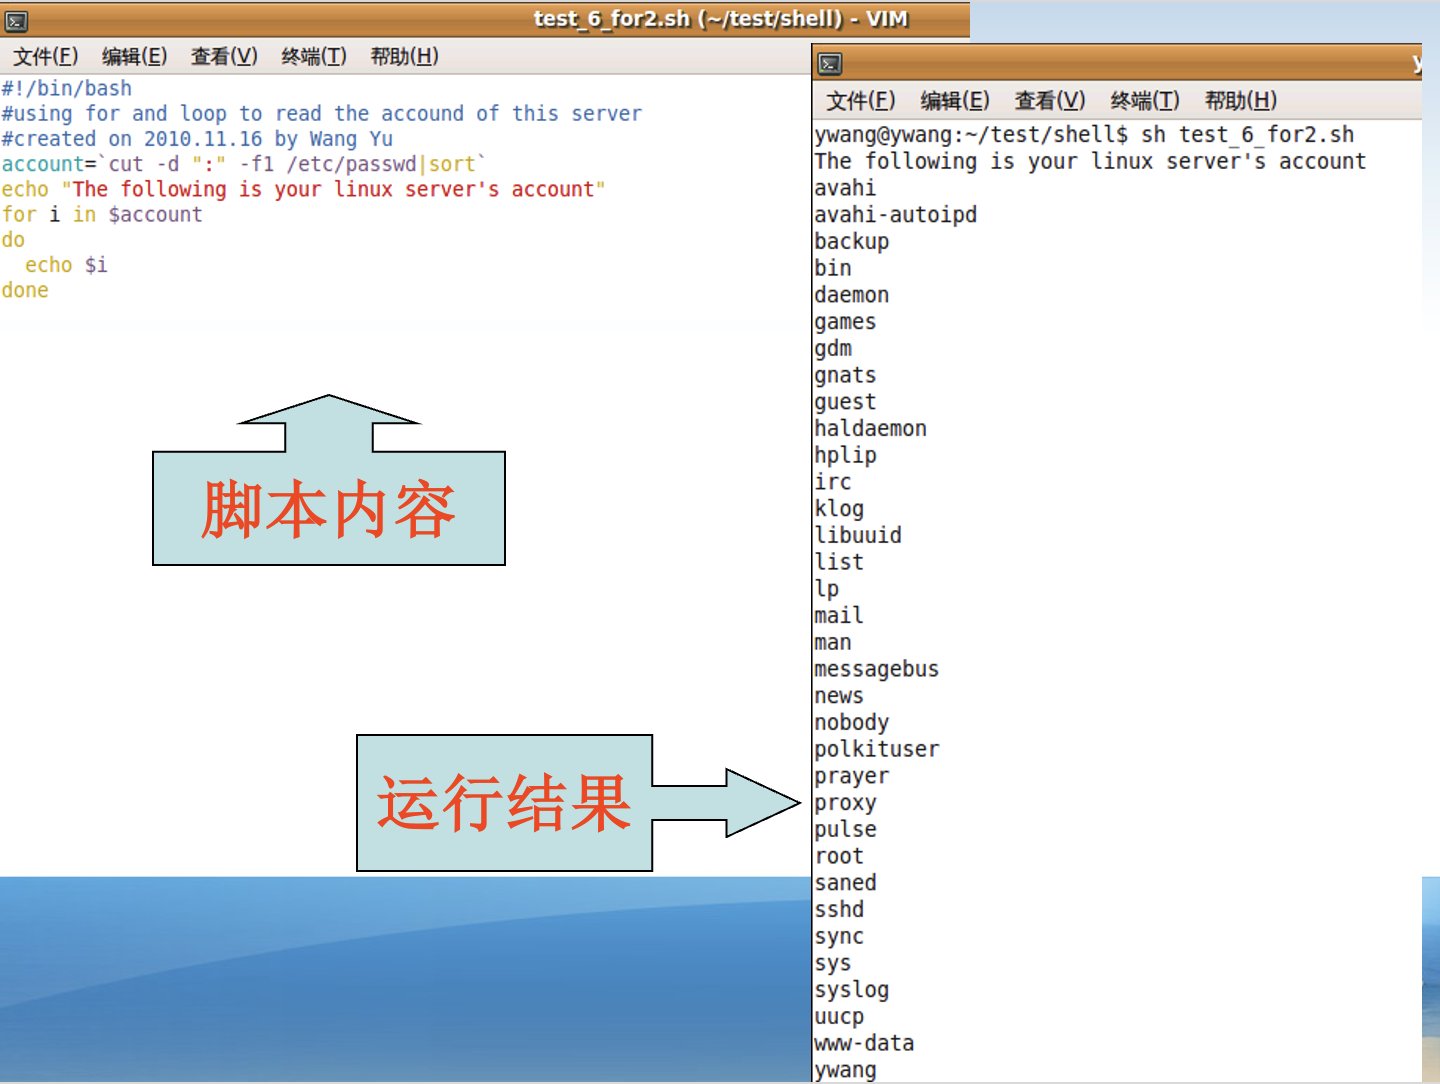Viewport: 1440px width, 1084px height.
Task: Click the 'sys' output line
Action: (x=833, y=963)
